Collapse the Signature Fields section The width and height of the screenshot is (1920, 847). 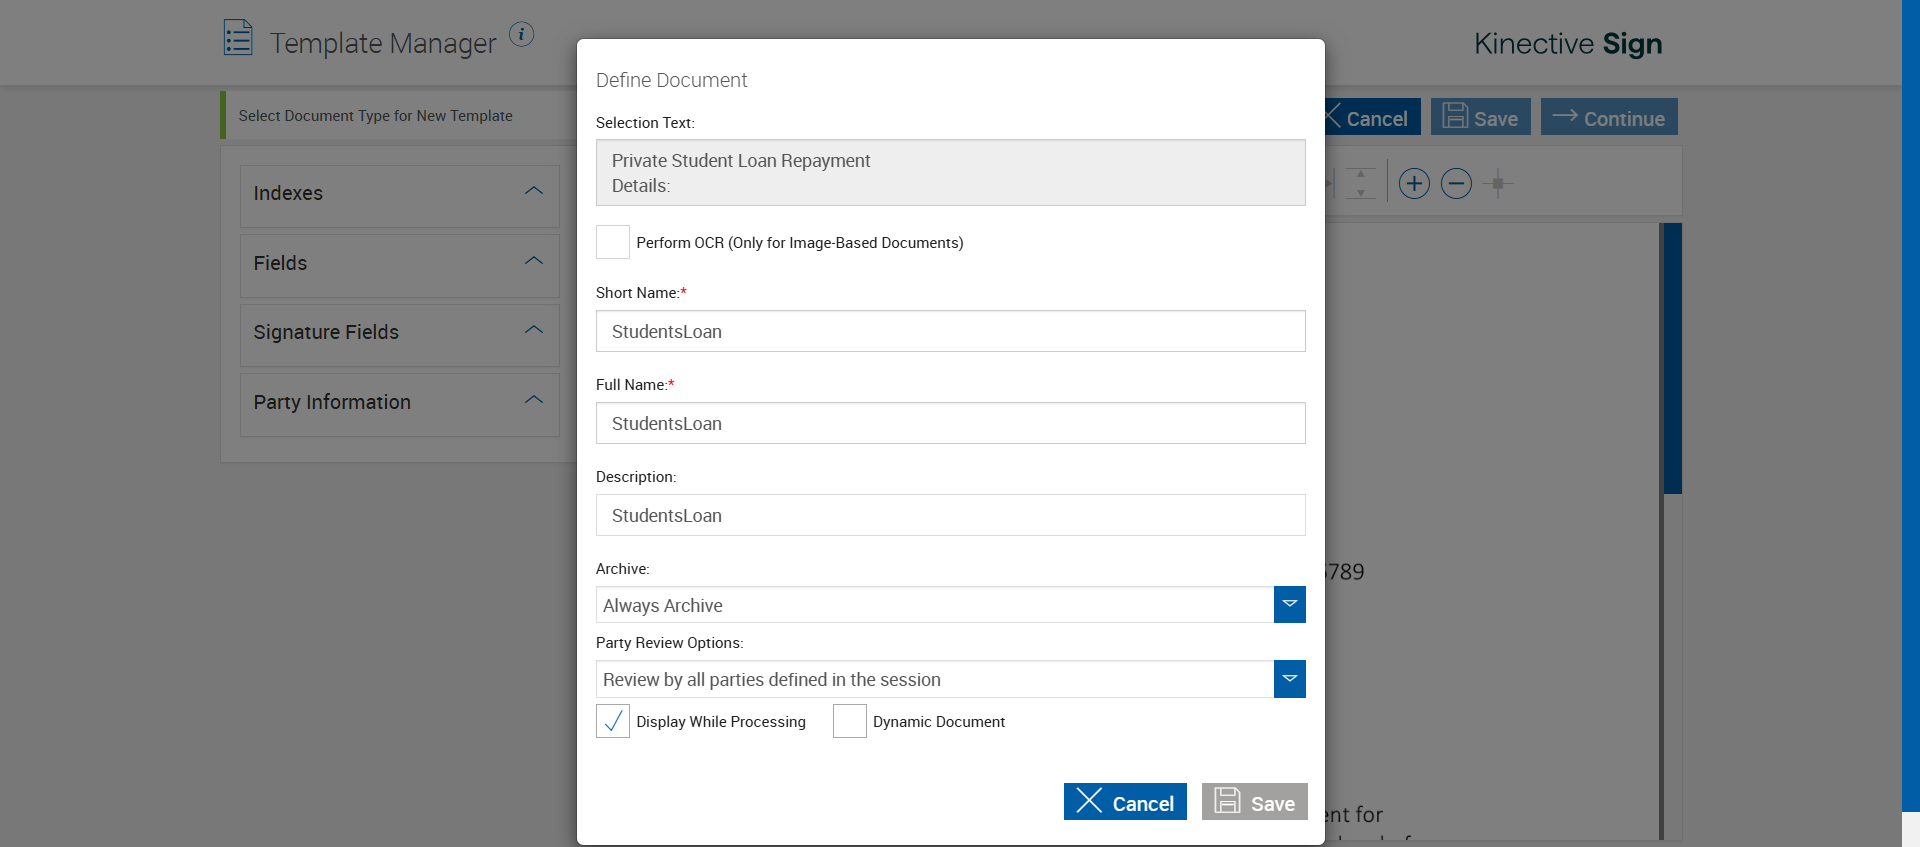point(534,330)
